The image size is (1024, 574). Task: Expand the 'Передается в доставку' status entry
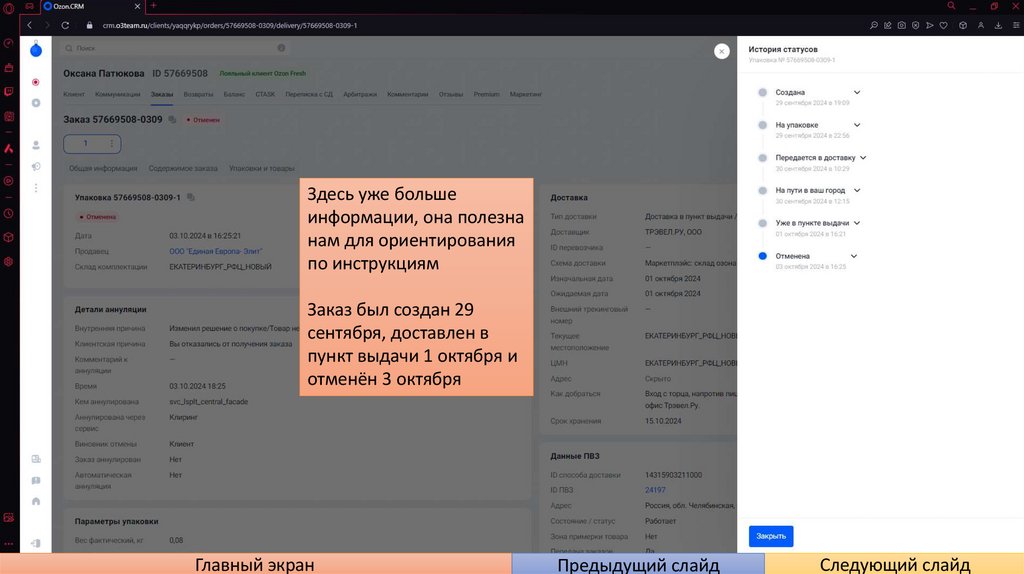tap(863, 158)
